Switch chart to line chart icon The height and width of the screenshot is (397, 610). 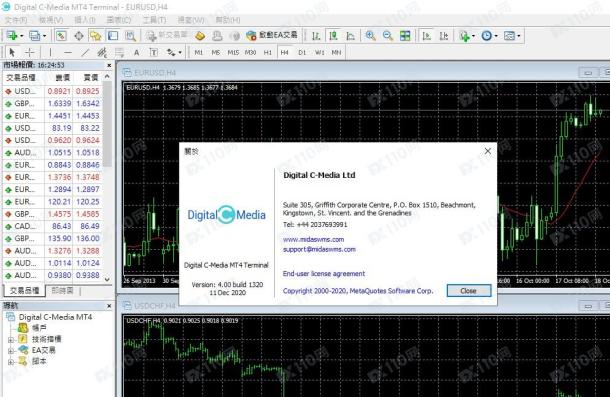click(x=351, y=36)
